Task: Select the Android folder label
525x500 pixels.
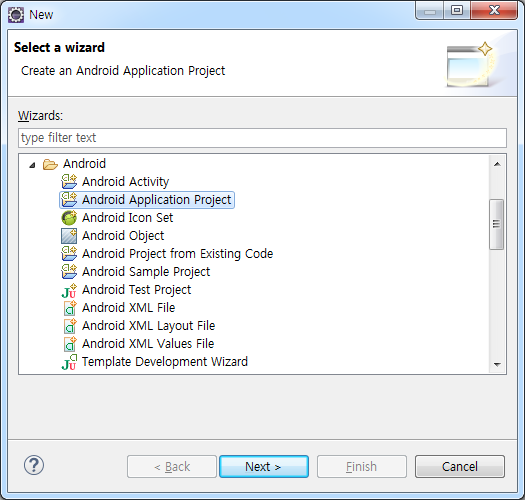Action: [84, 164]
